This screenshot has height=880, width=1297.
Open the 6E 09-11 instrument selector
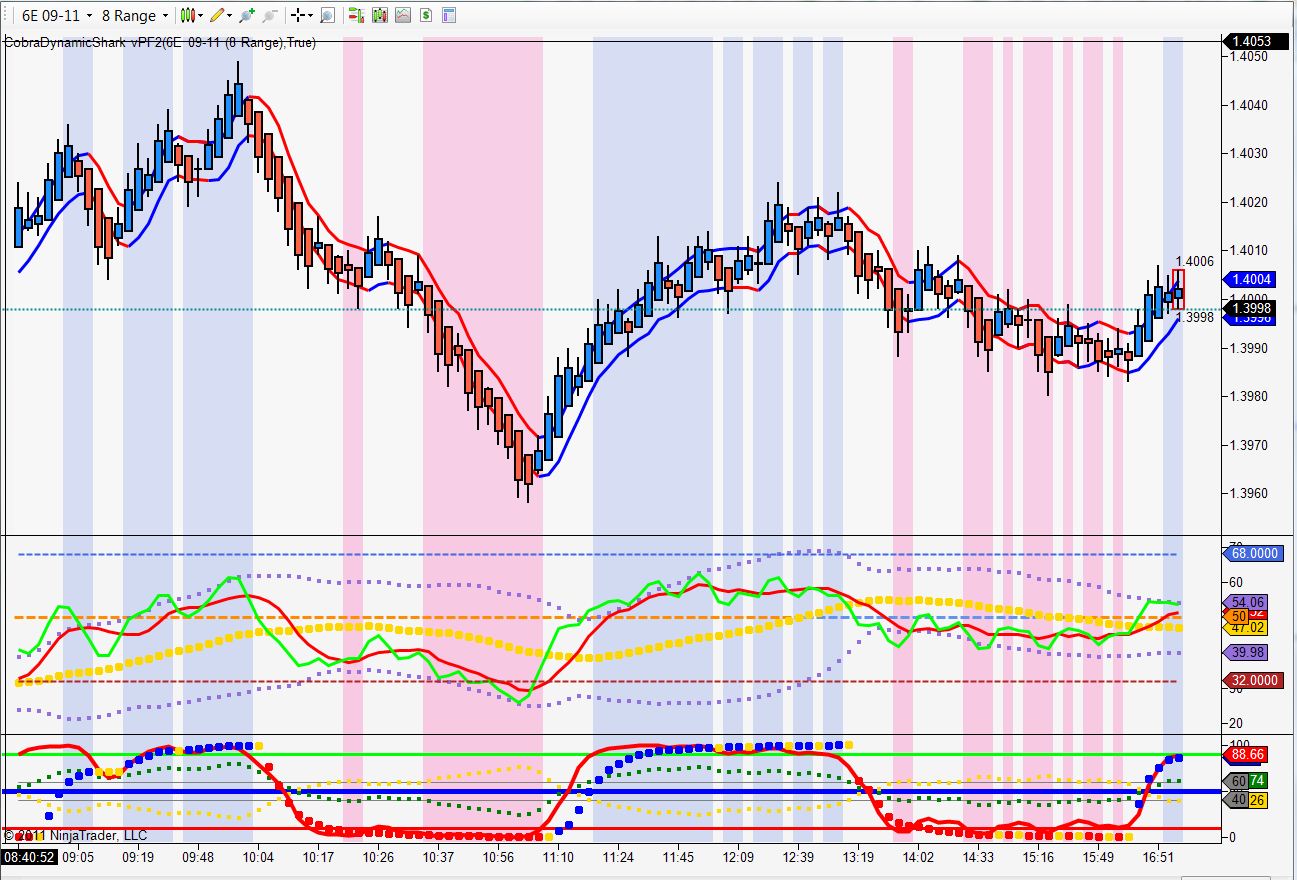click(57, 16)
